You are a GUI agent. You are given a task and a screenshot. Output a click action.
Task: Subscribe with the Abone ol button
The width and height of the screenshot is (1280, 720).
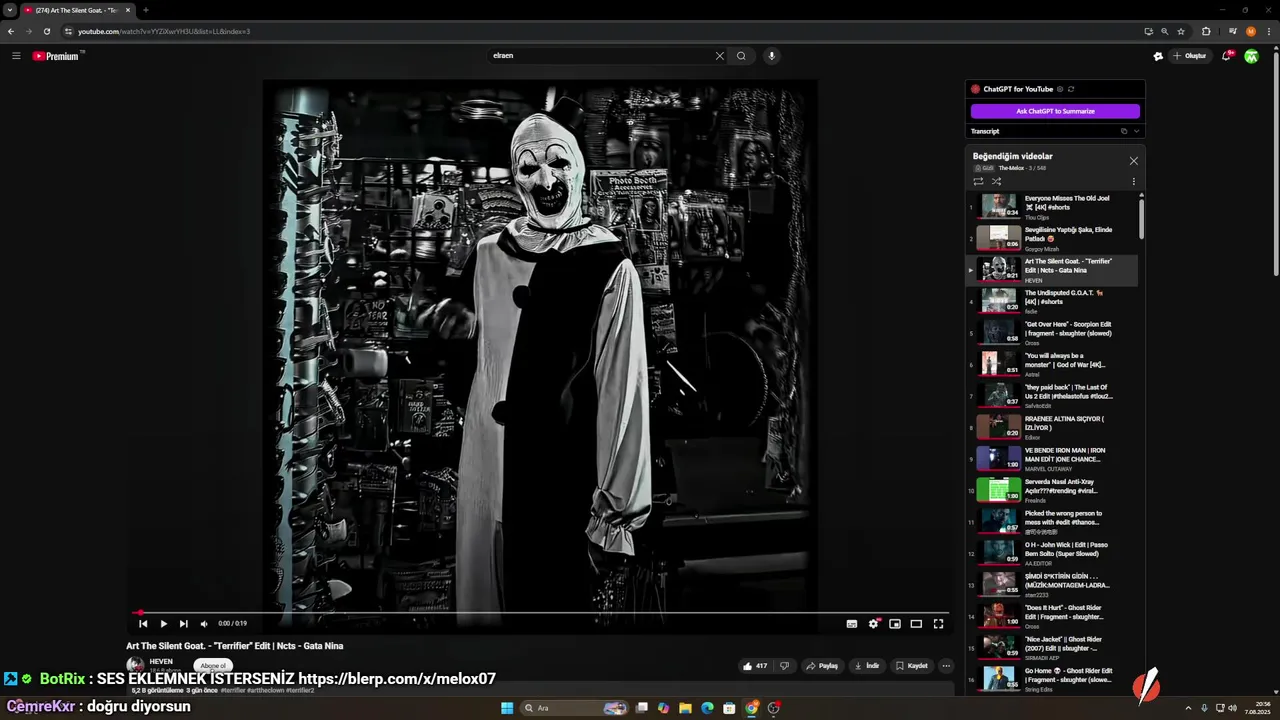click(x=214, y=666)
